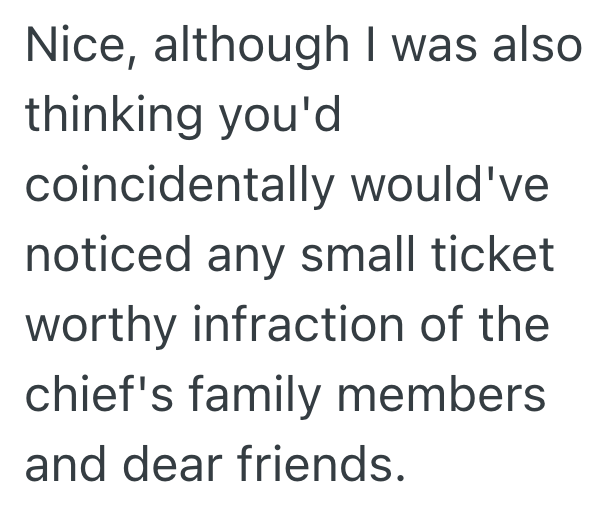Click the word "although"

tap(243, 50)
